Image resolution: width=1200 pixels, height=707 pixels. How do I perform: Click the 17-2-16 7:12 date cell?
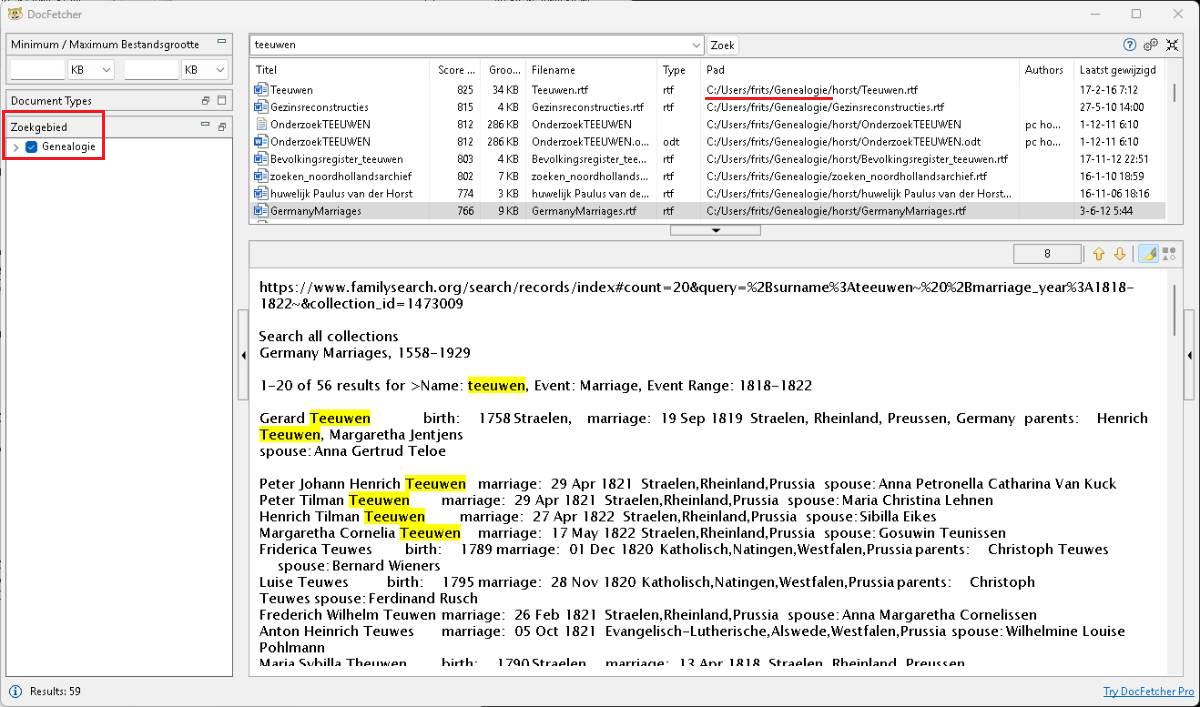click(x=1108, y=90)
